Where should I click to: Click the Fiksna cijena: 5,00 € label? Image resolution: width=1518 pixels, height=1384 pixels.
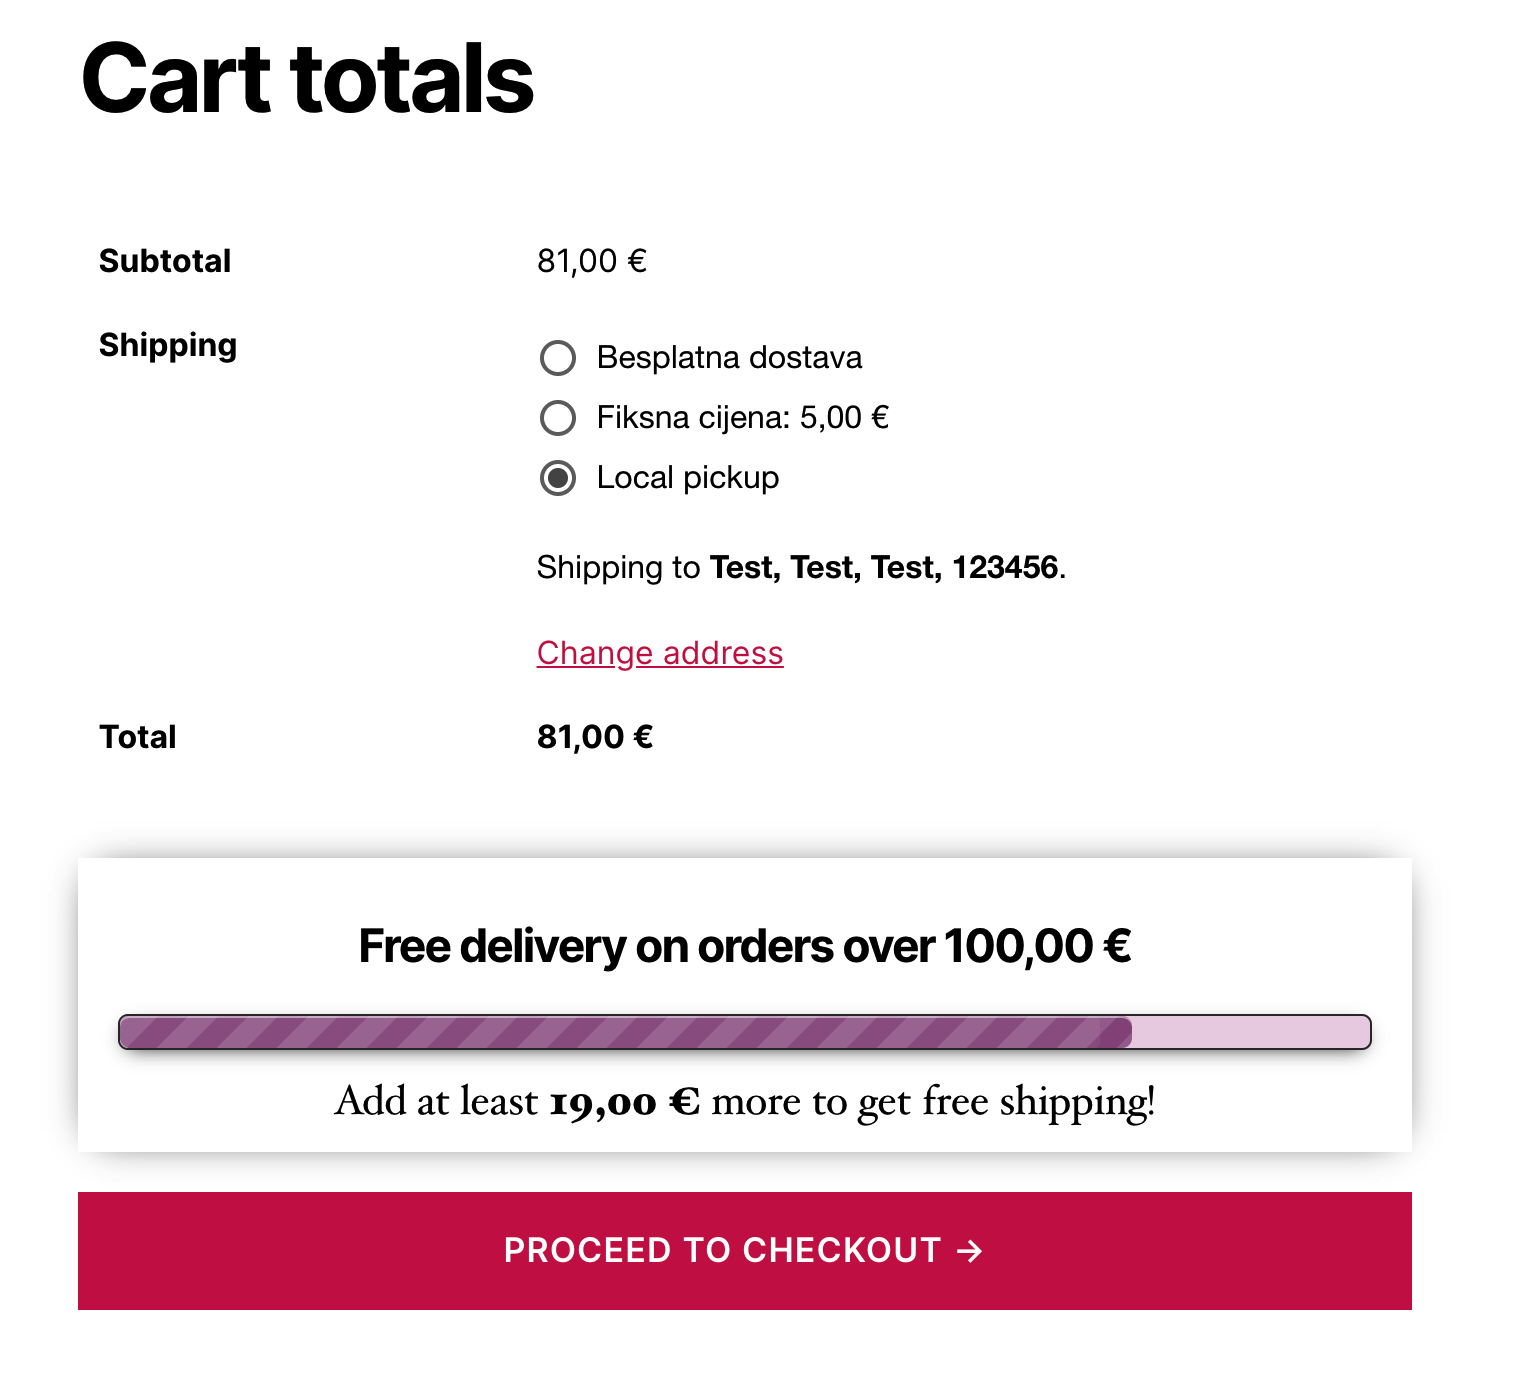click(x=742, y=418)
